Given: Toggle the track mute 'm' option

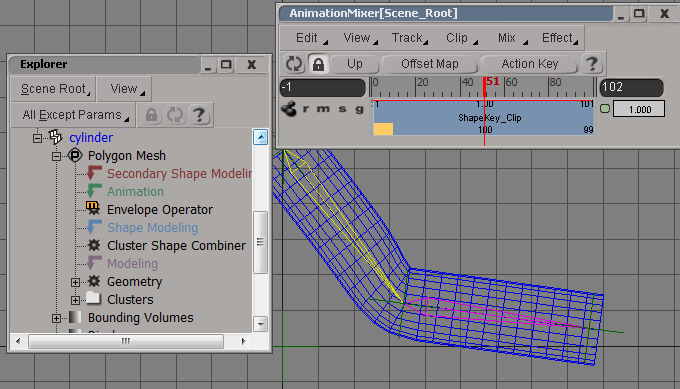Looking at the screenshot, I should pos(323,109).
